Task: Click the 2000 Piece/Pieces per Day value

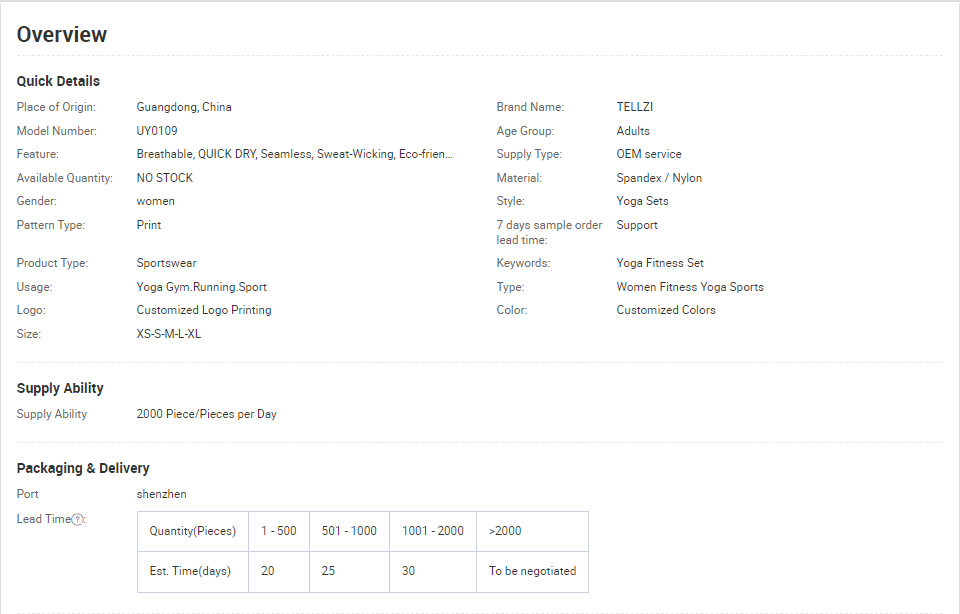Action: coord(206,414)
